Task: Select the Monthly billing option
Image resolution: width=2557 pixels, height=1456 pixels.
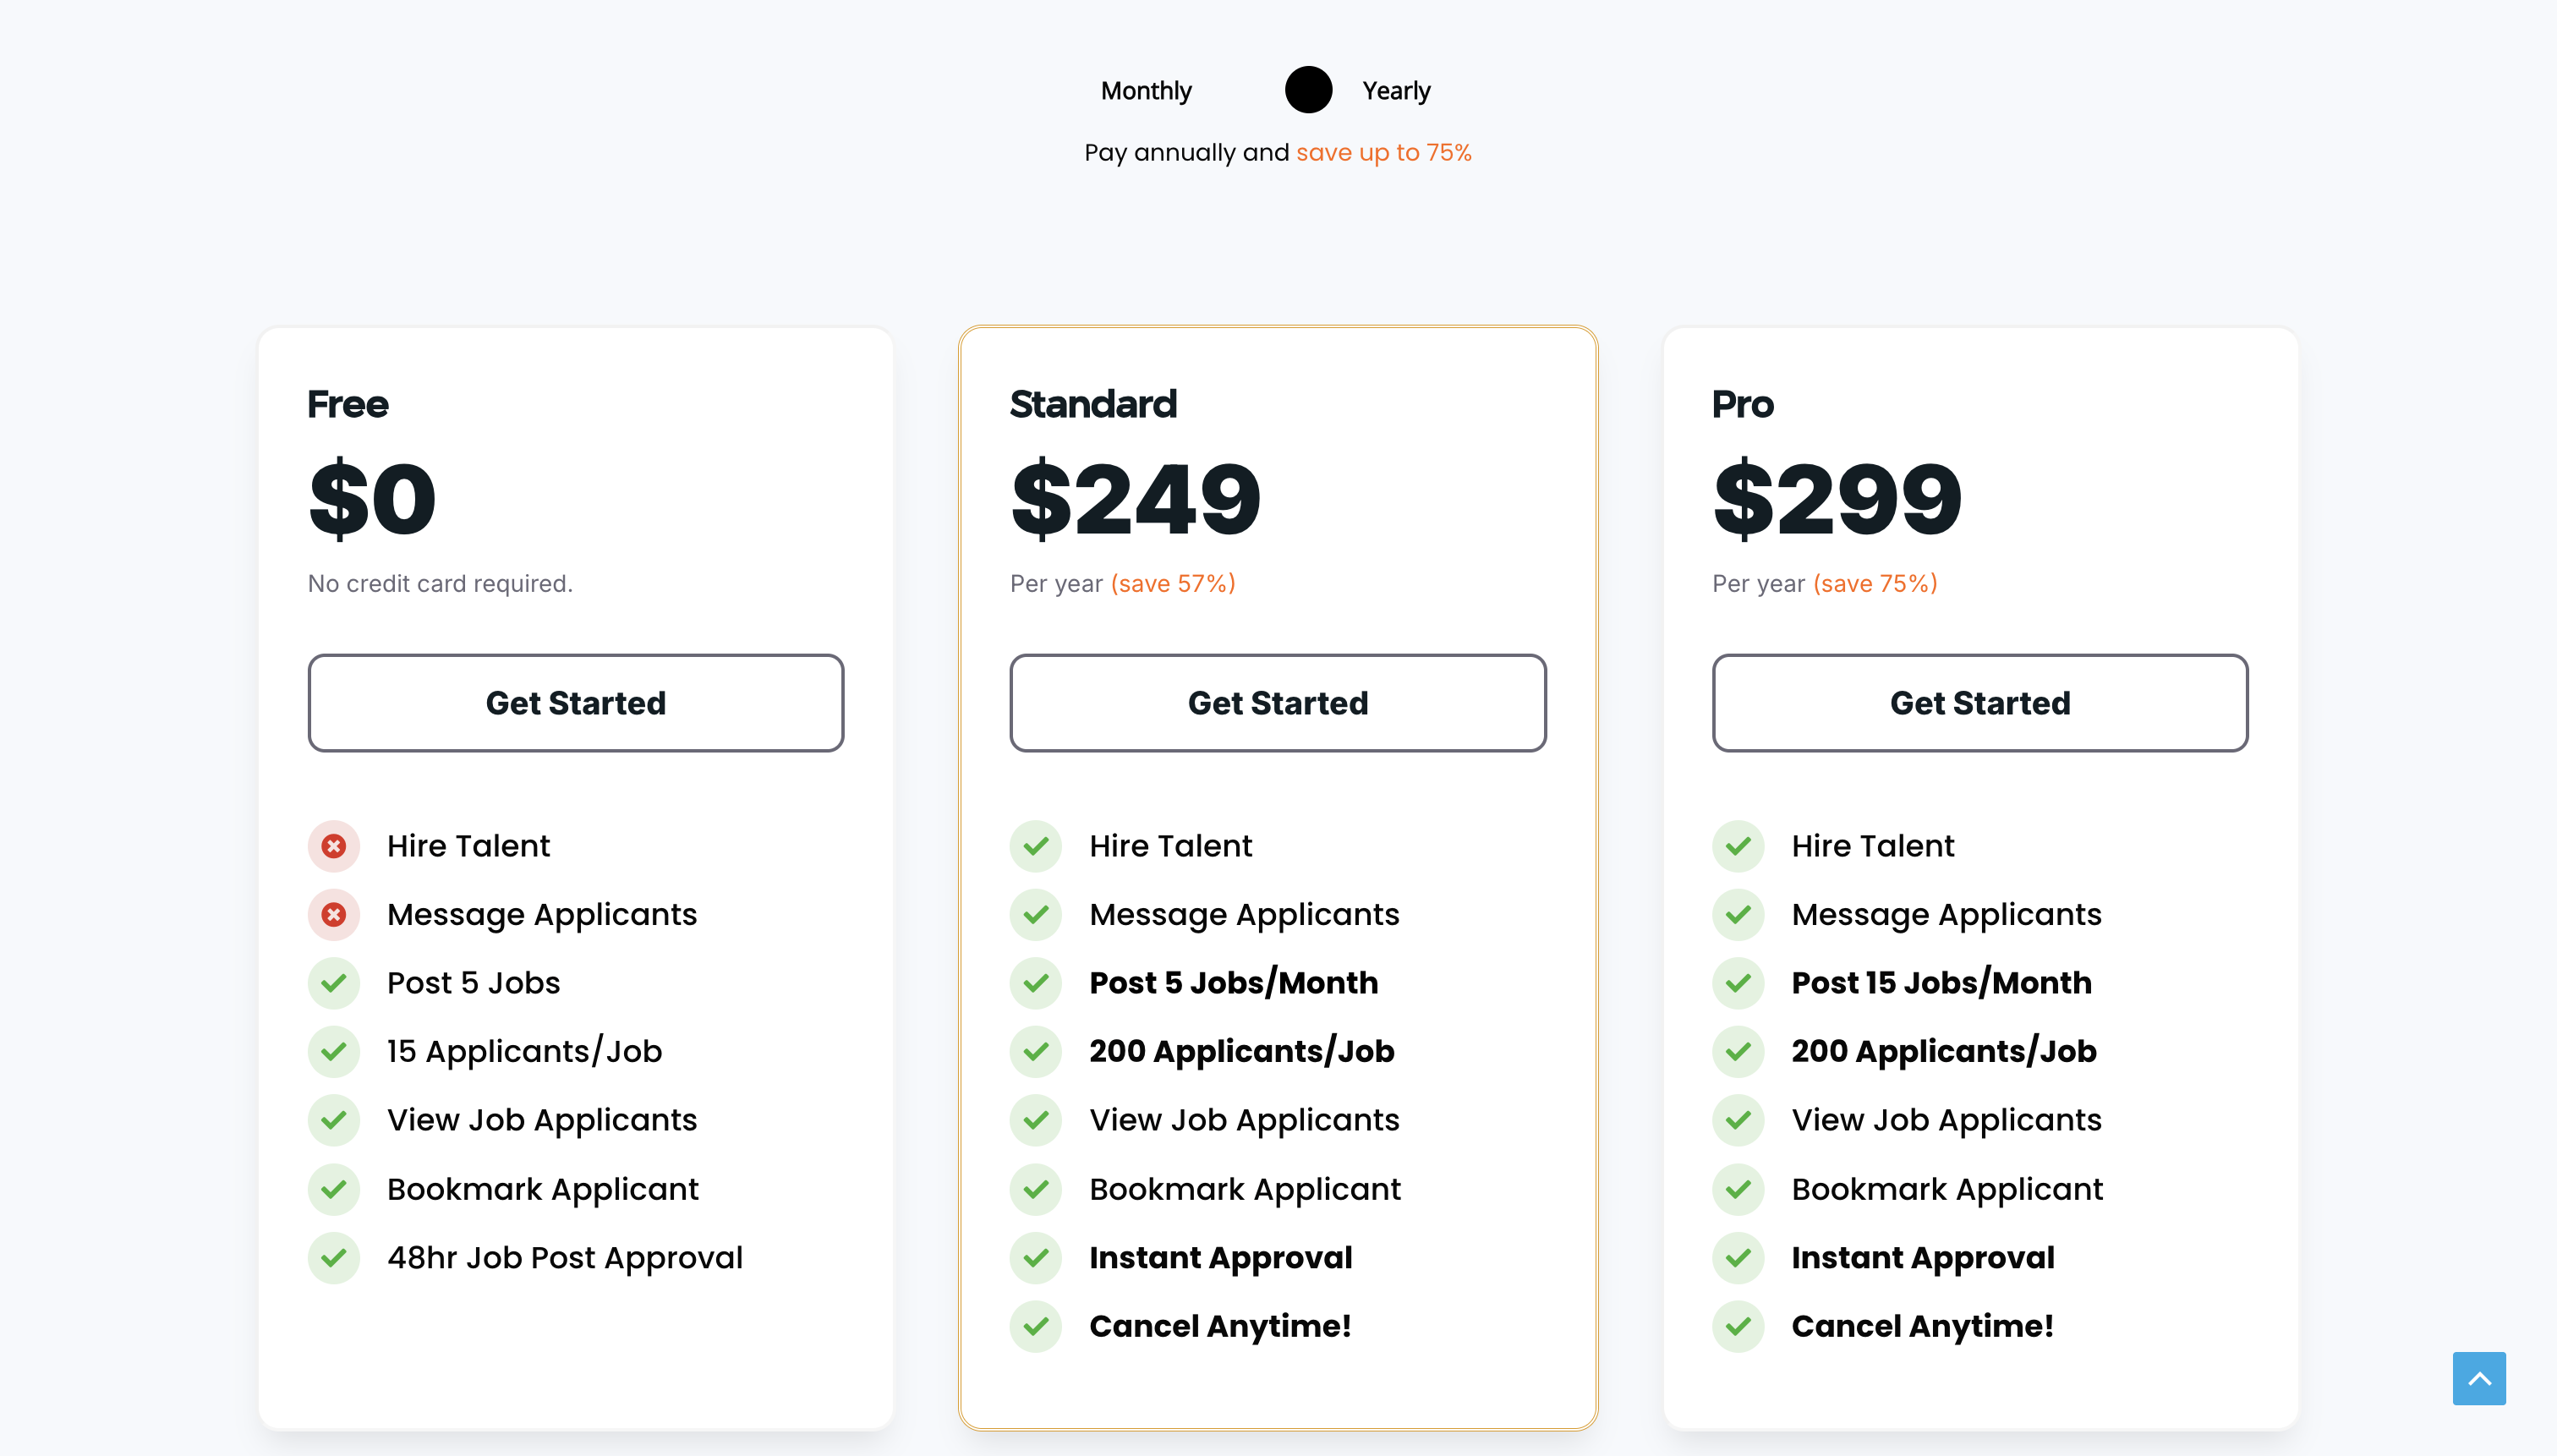Action: pos(1146,91)
